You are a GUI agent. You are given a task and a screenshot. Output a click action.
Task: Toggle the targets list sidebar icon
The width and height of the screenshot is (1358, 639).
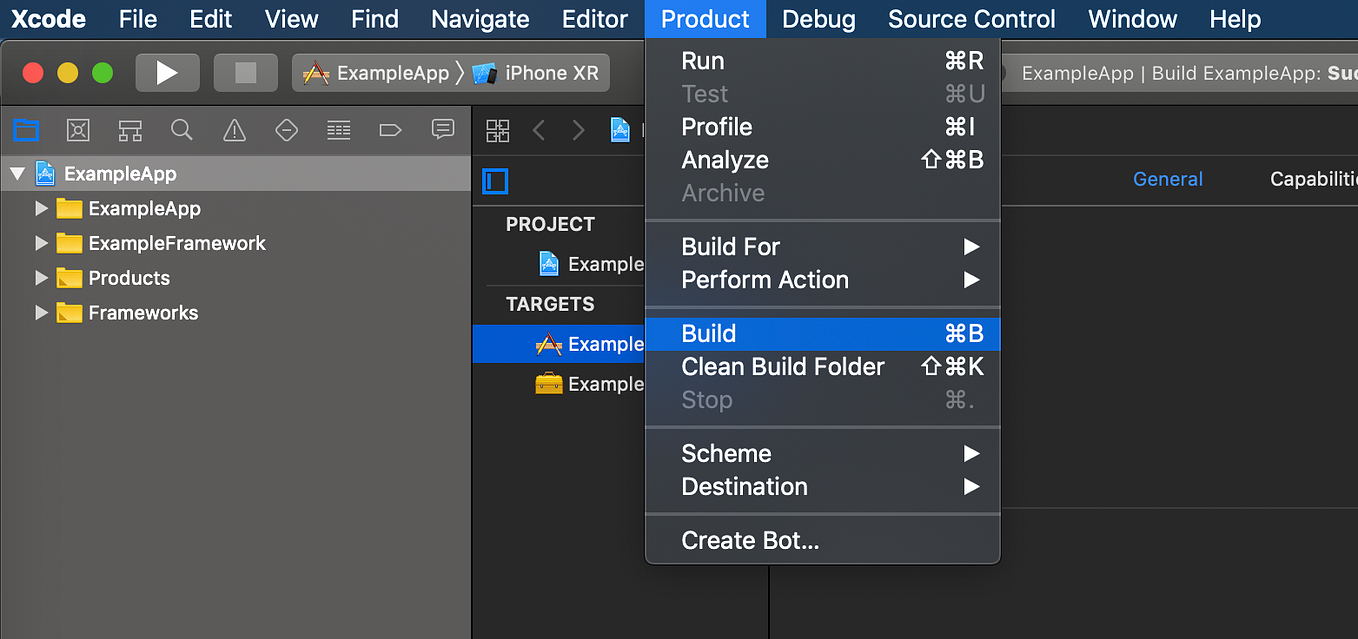(x=495, y=181)
